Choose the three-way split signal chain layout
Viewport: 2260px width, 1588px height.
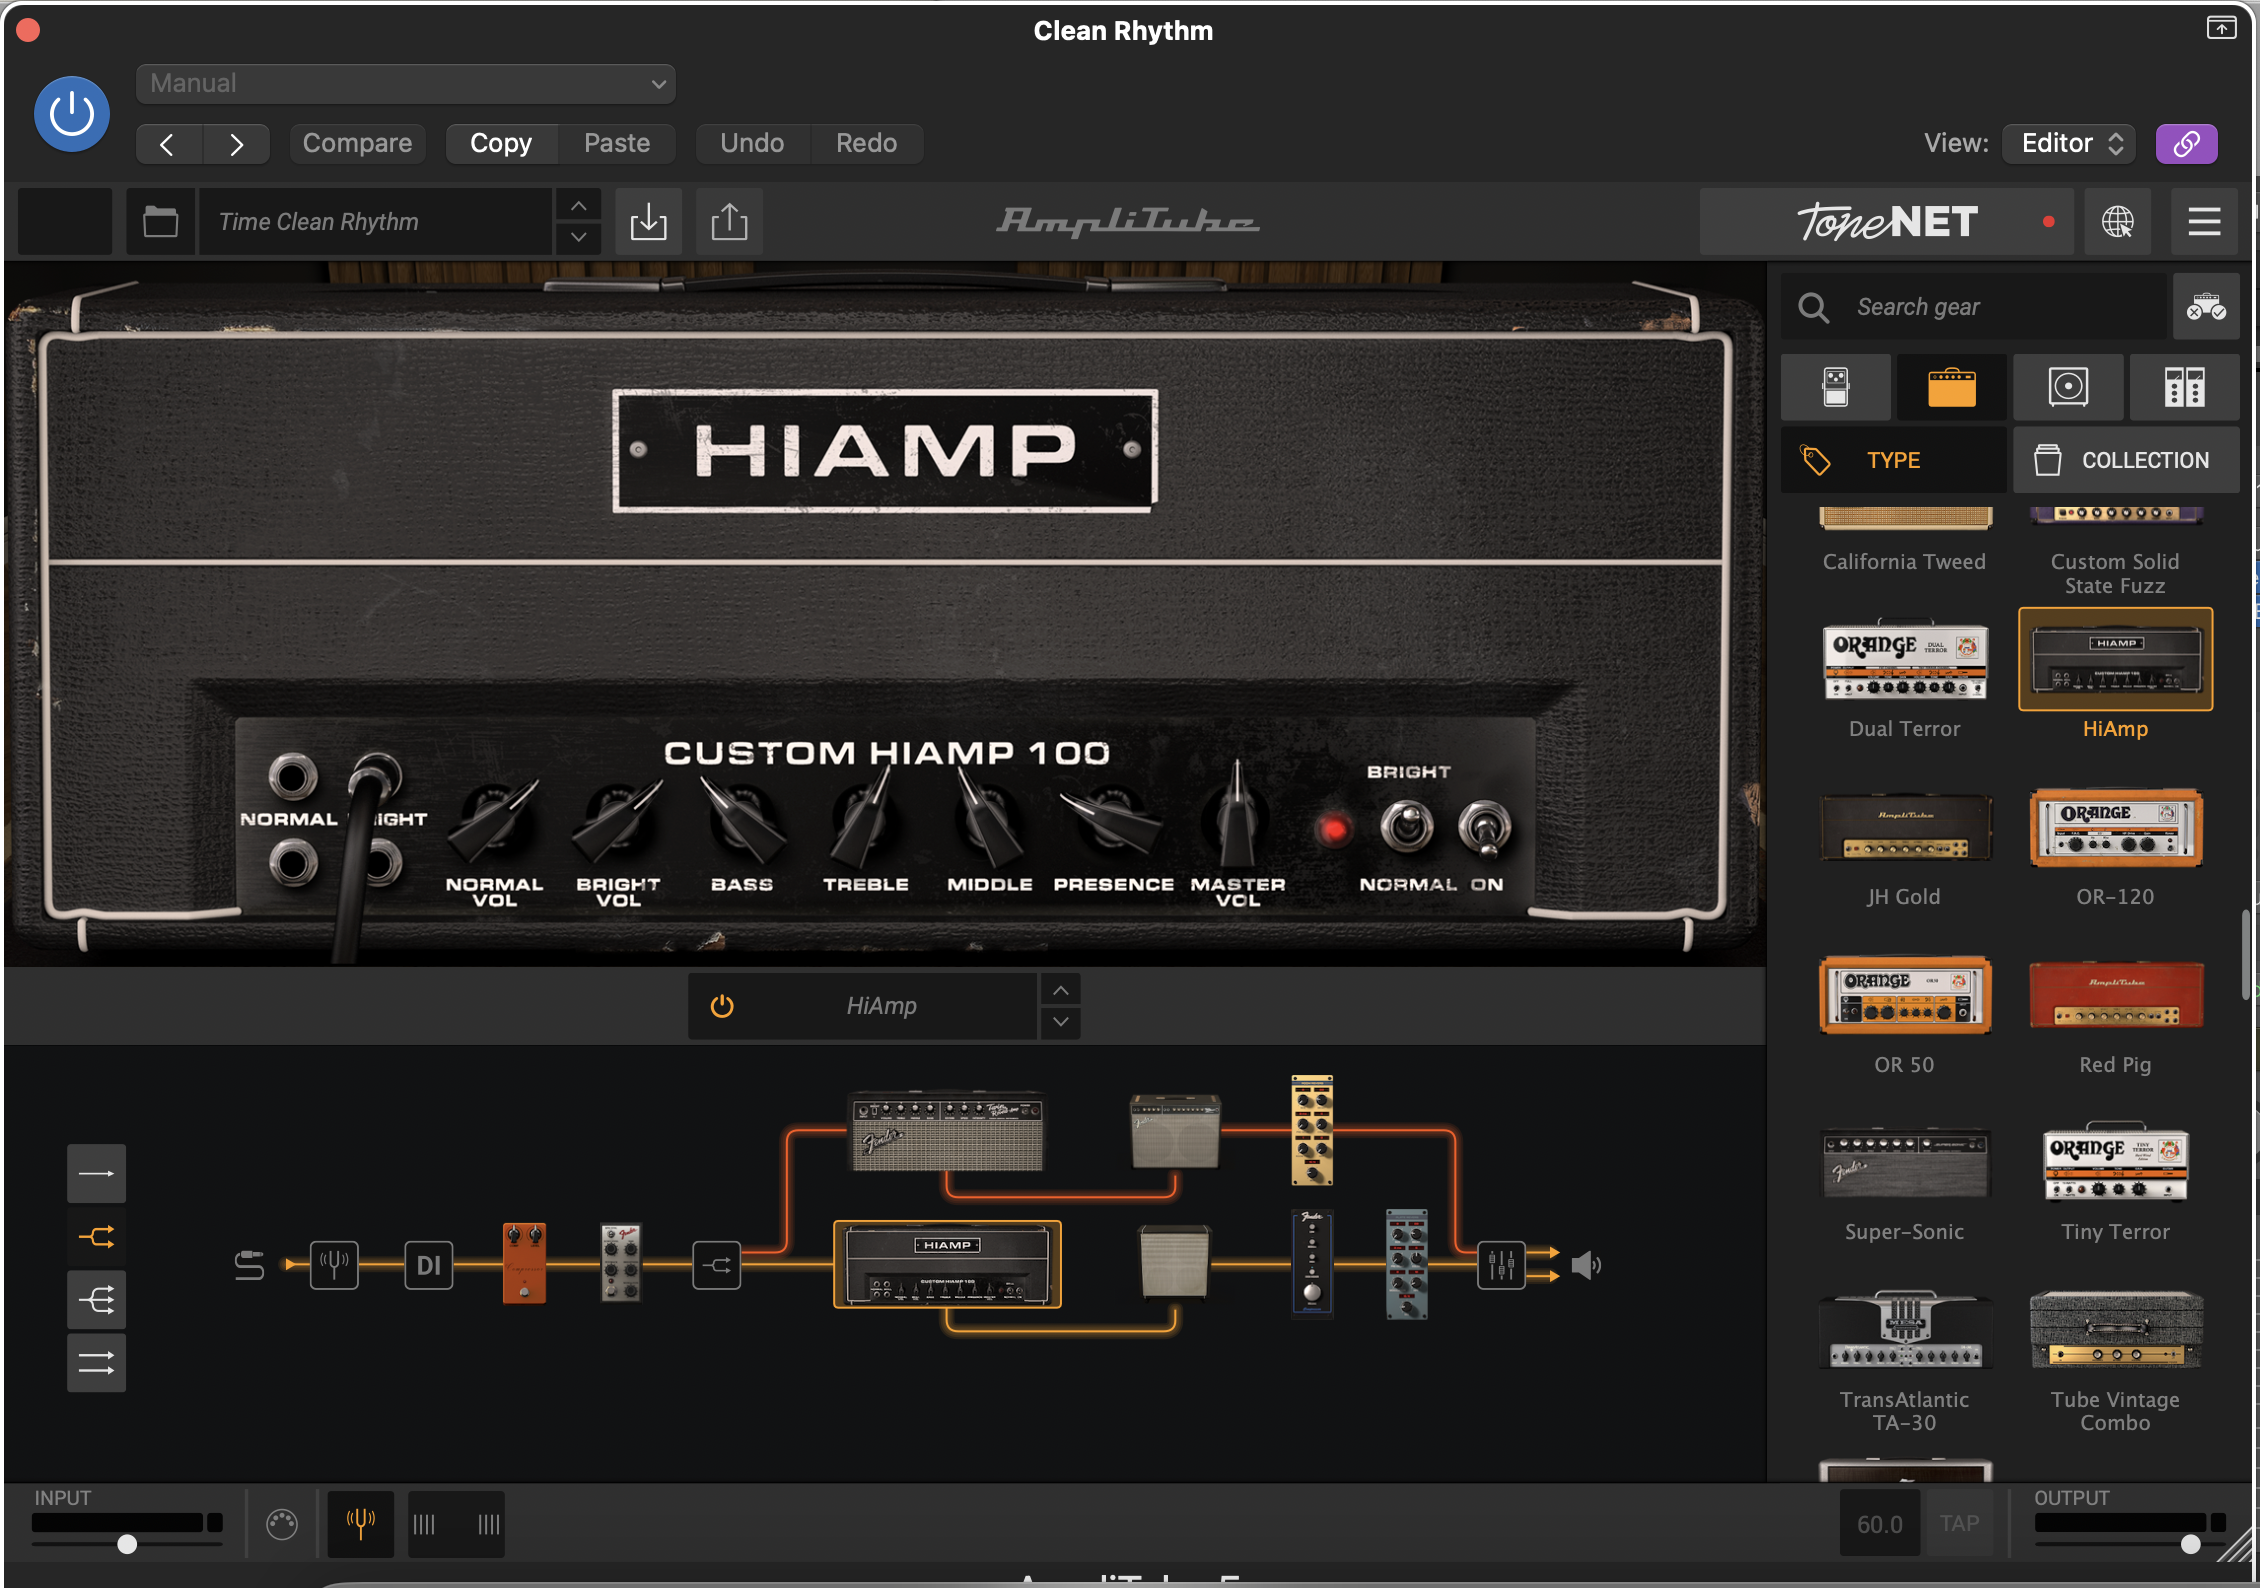coord(96,1300)
